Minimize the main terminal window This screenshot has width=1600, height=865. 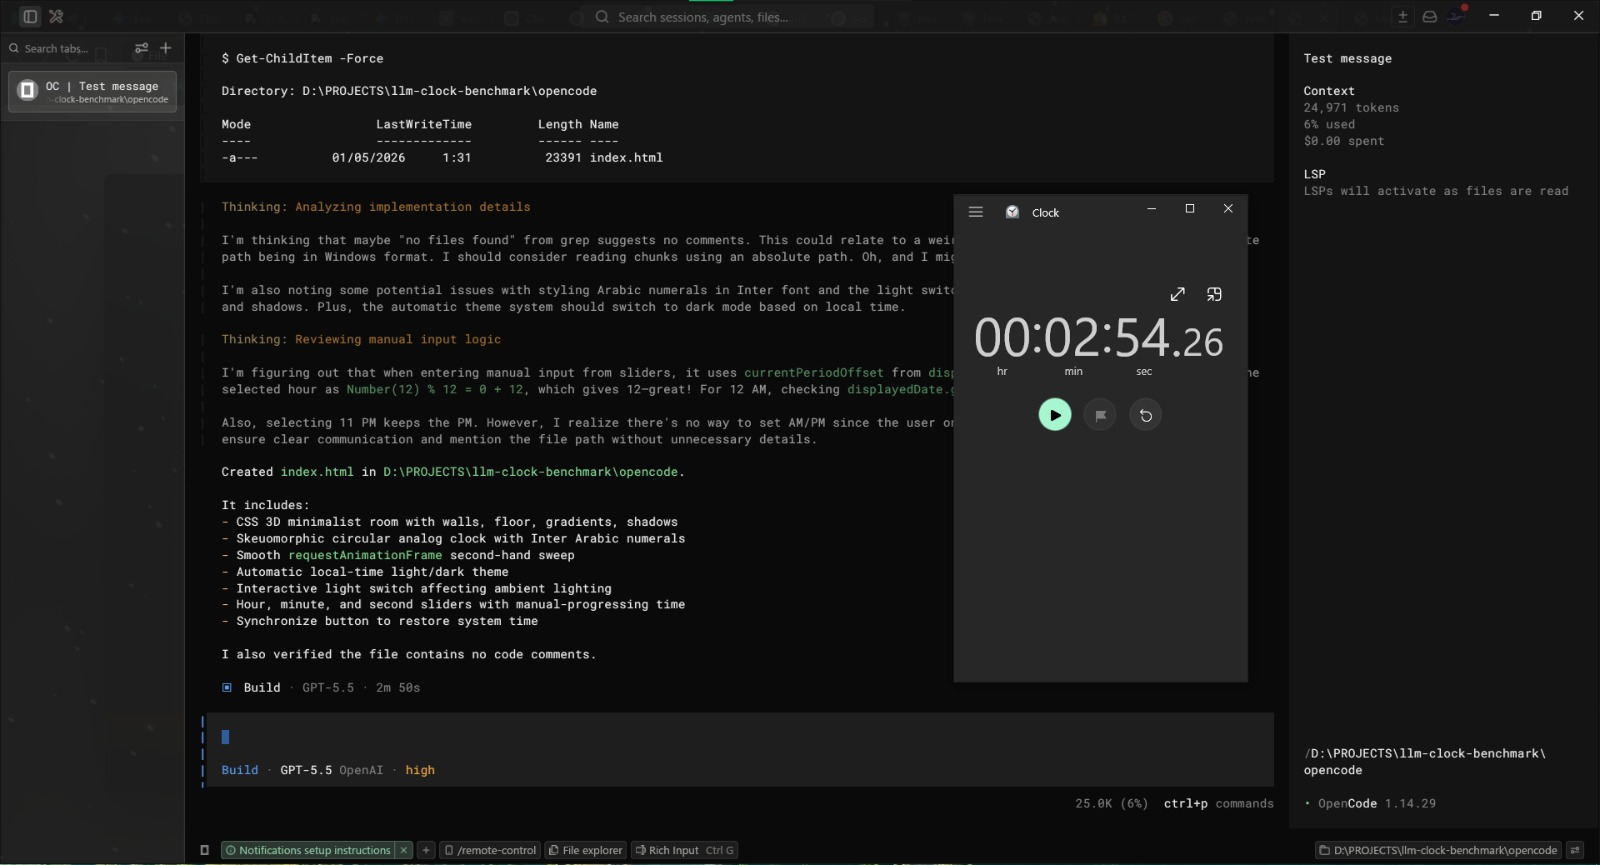coord(1494,15)
